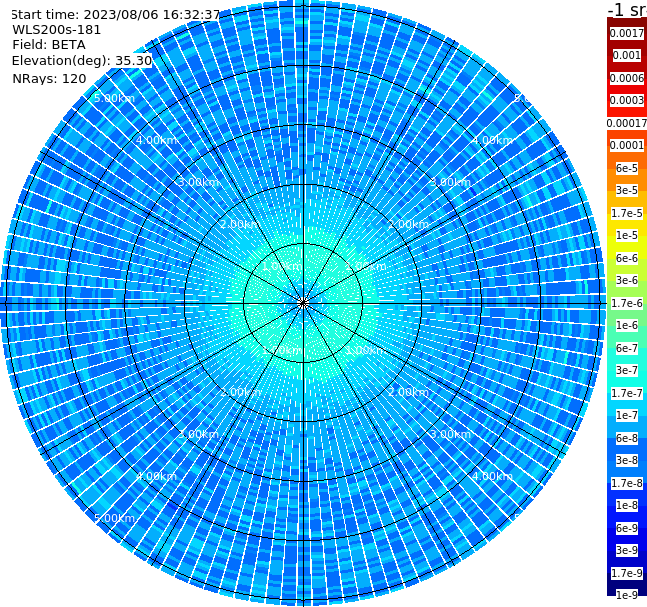647x607 pixels.
Task: Click the '6e-6' colorbar value
Action: click(627, 258)
